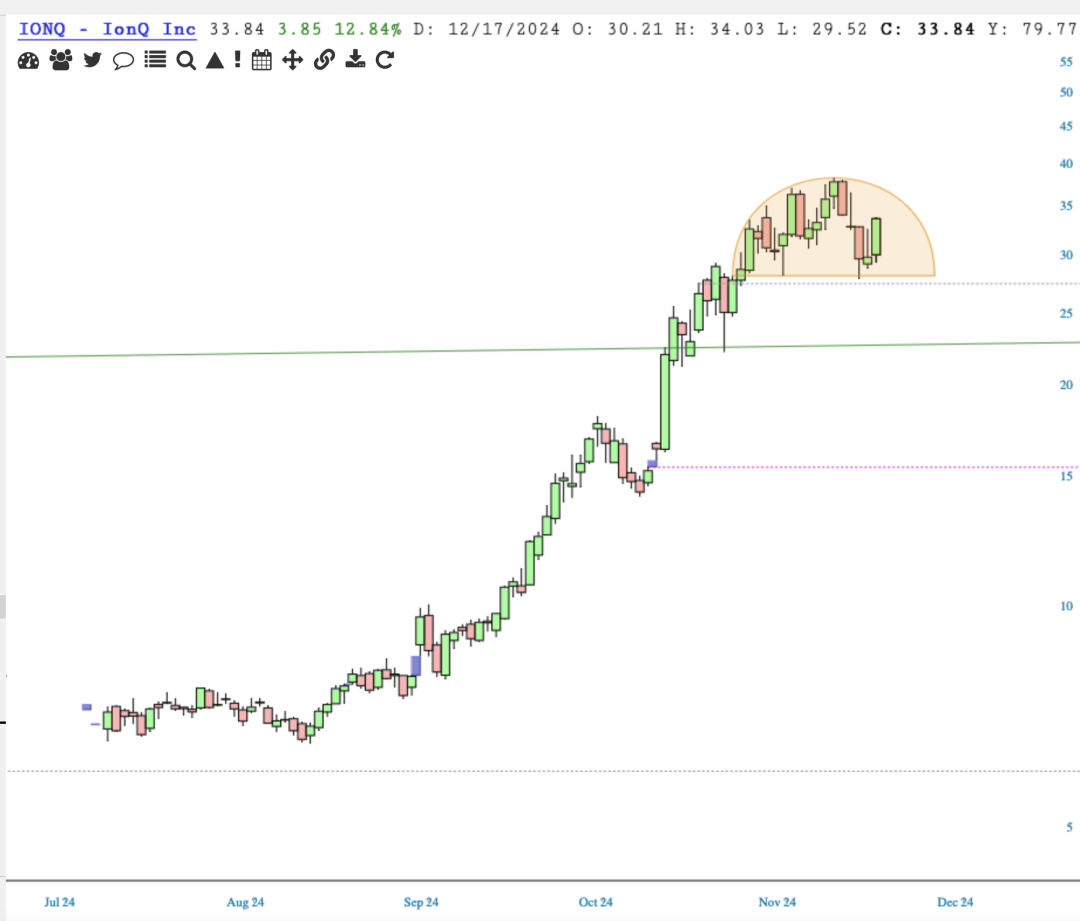Click the 20 price axis label
This screenshot has width=1080, height=921.
1066,384
